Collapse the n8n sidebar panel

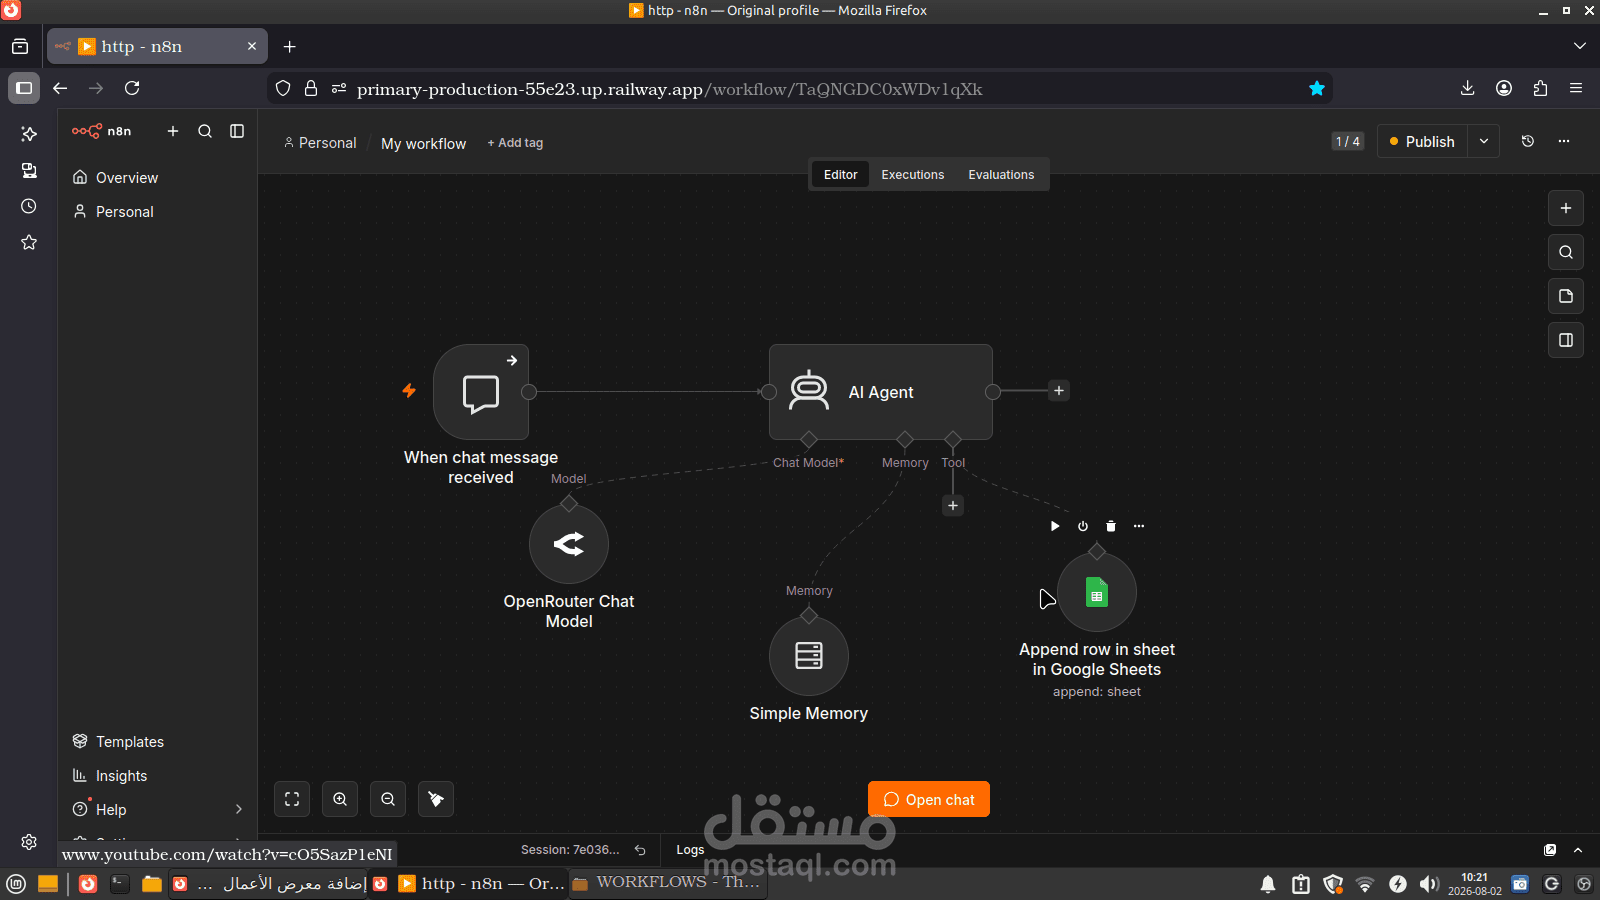(x=237, y=131)
